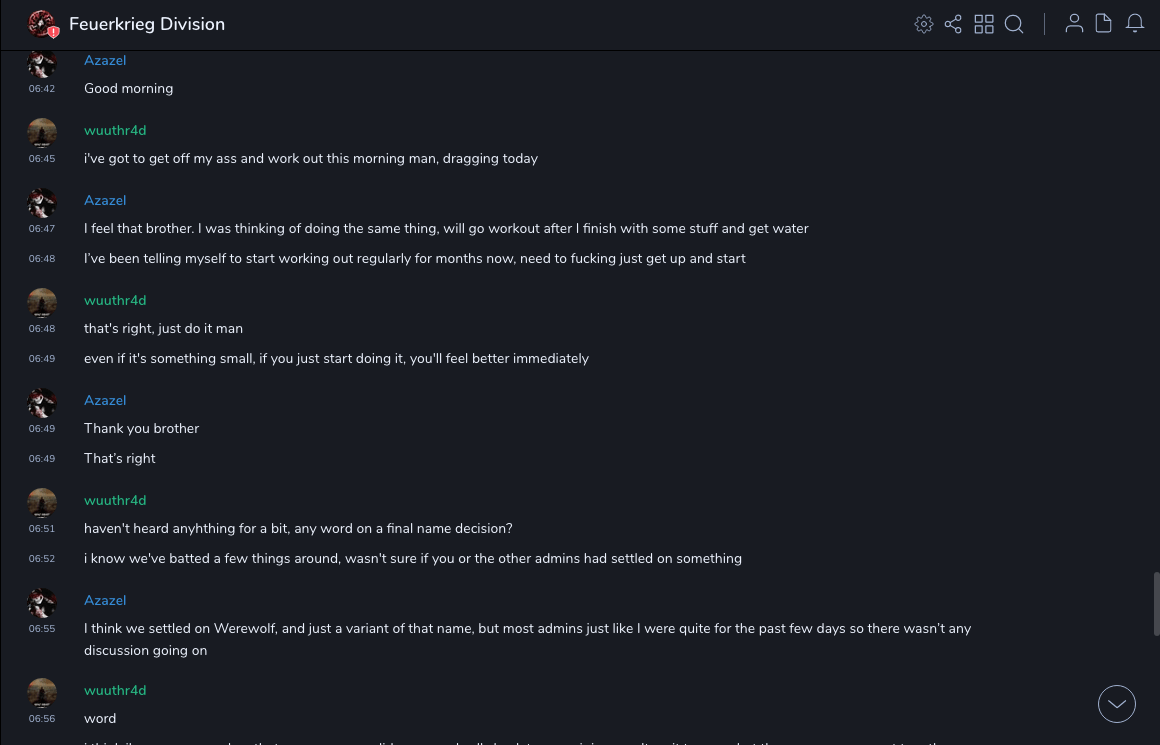Open wuuthr4d username above 'that's right, just do it man'
The image size is (1160, 745).
click(x=115, y=300)
